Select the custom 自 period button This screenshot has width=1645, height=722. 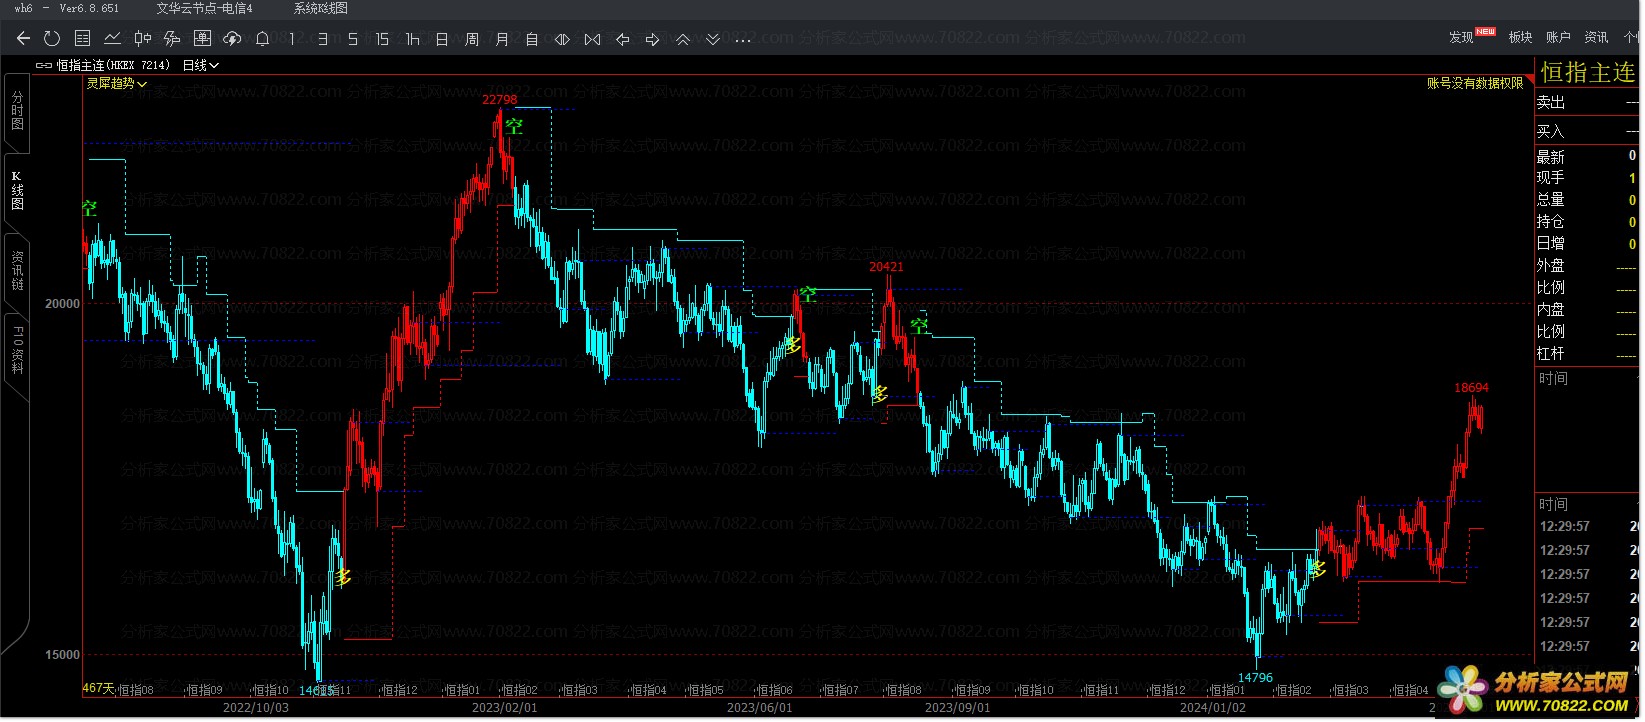(x=532, y=39)
